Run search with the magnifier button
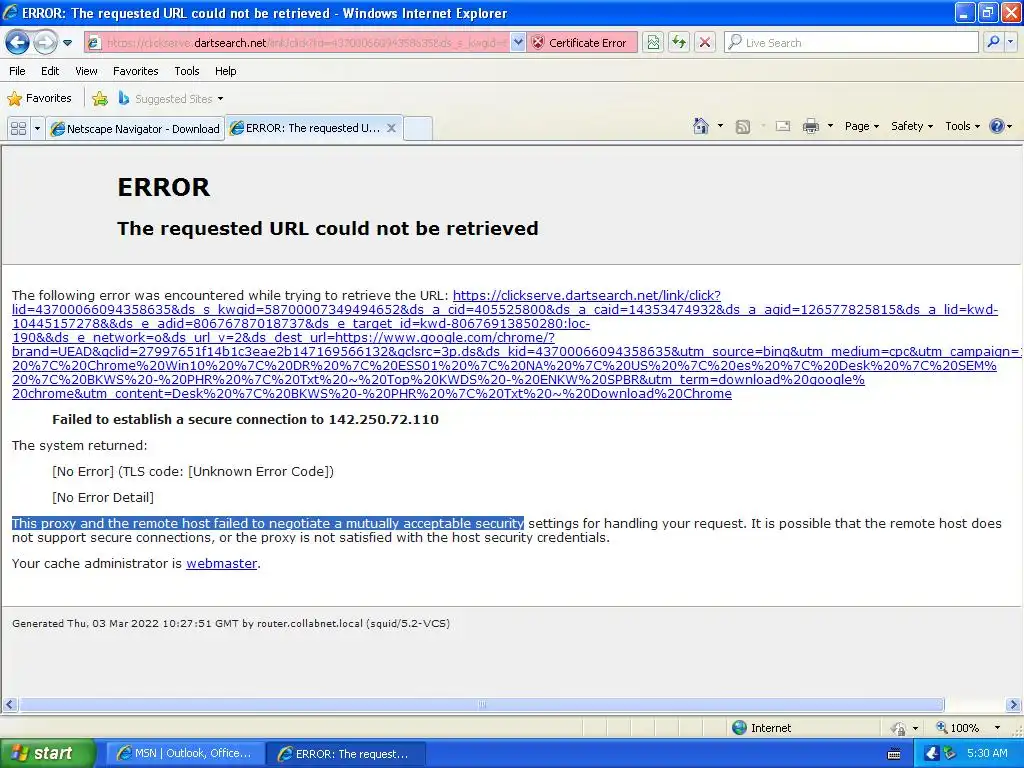1024x768 pixels. (x=993, y=42)
